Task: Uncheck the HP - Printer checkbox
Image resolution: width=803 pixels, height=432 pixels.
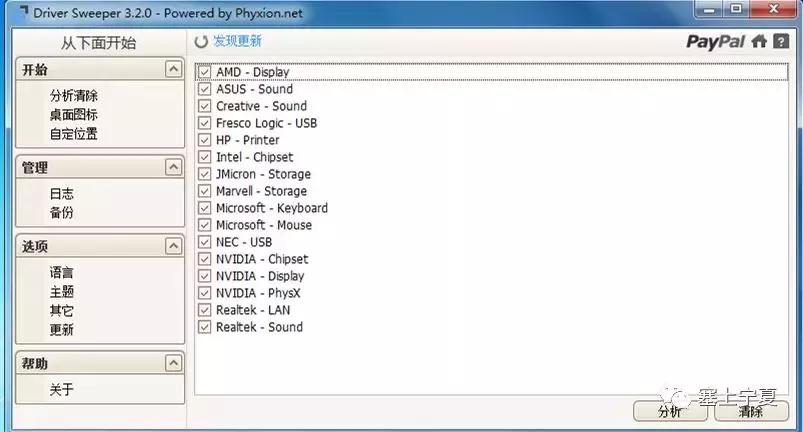Action: click(x=204, y=140)
